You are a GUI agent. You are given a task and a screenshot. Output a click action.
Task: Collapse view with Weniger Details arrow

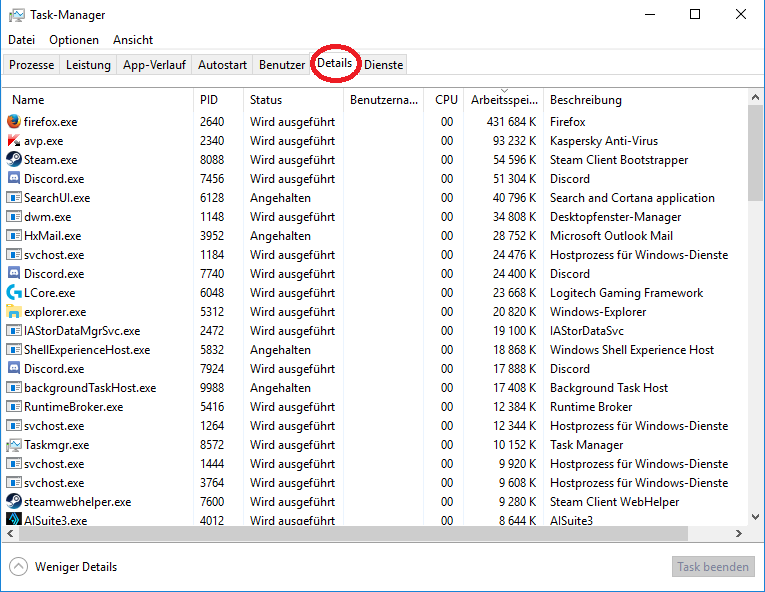[x=19, y=567]
